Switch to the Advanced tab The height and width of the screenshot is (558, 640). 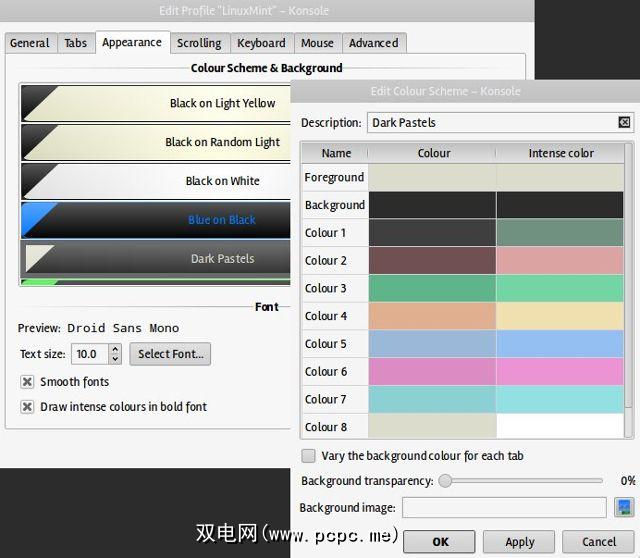[374, 43]
